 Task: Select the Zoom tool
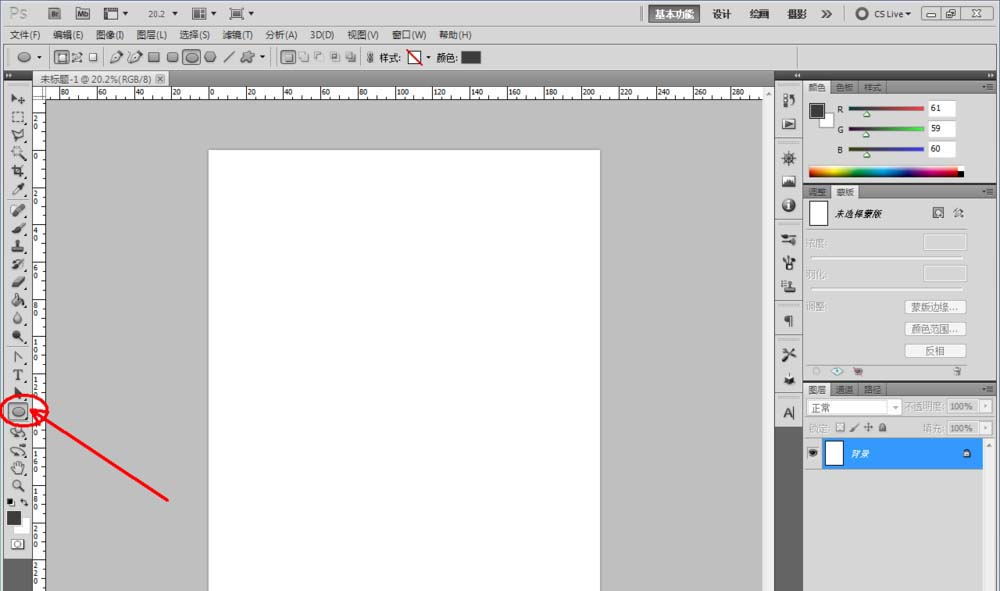18,486
